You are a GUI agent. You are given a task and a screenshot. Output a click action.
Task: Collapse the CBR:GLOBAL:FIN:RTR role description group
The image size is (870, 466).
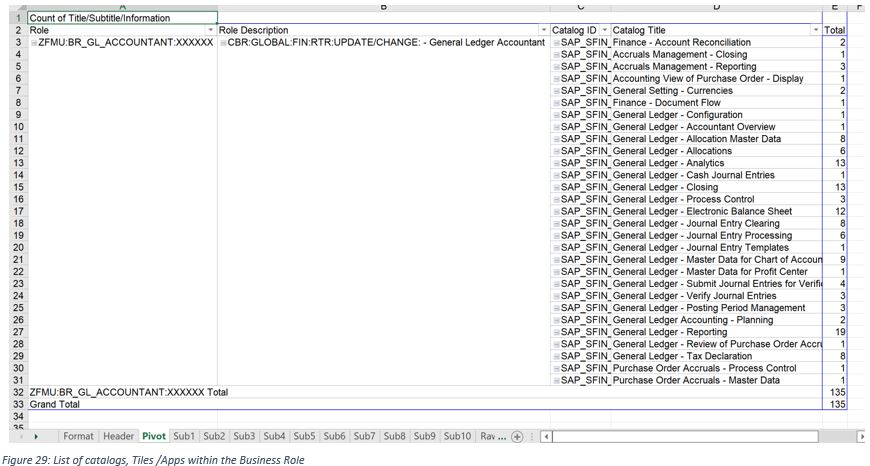pos(223,43)
